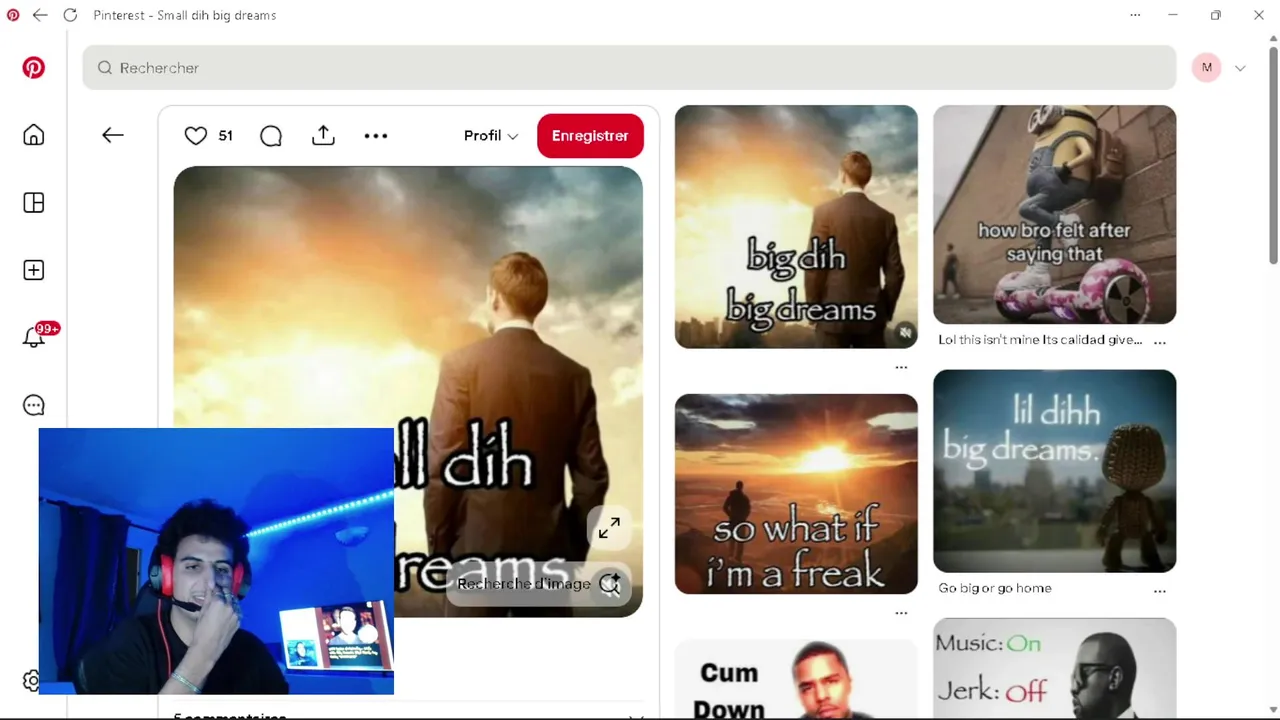This screenshot has width=1280, height=720.
Task: Open the 'big dih big dreams' pin
Action: [x=796, y=227]
